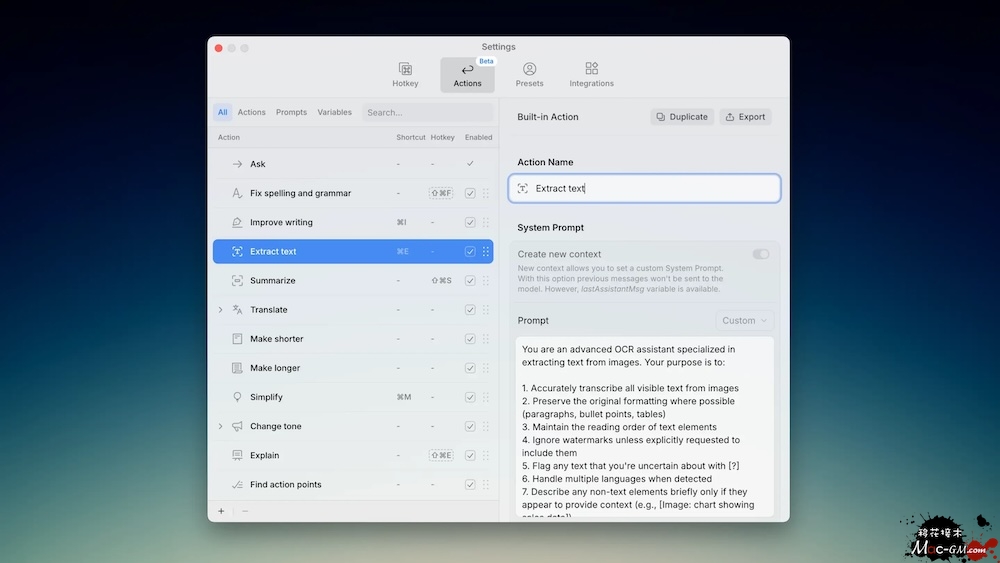Open the Integrations tab
Viewport: 1000px width, 563px height.
(591, 75)
